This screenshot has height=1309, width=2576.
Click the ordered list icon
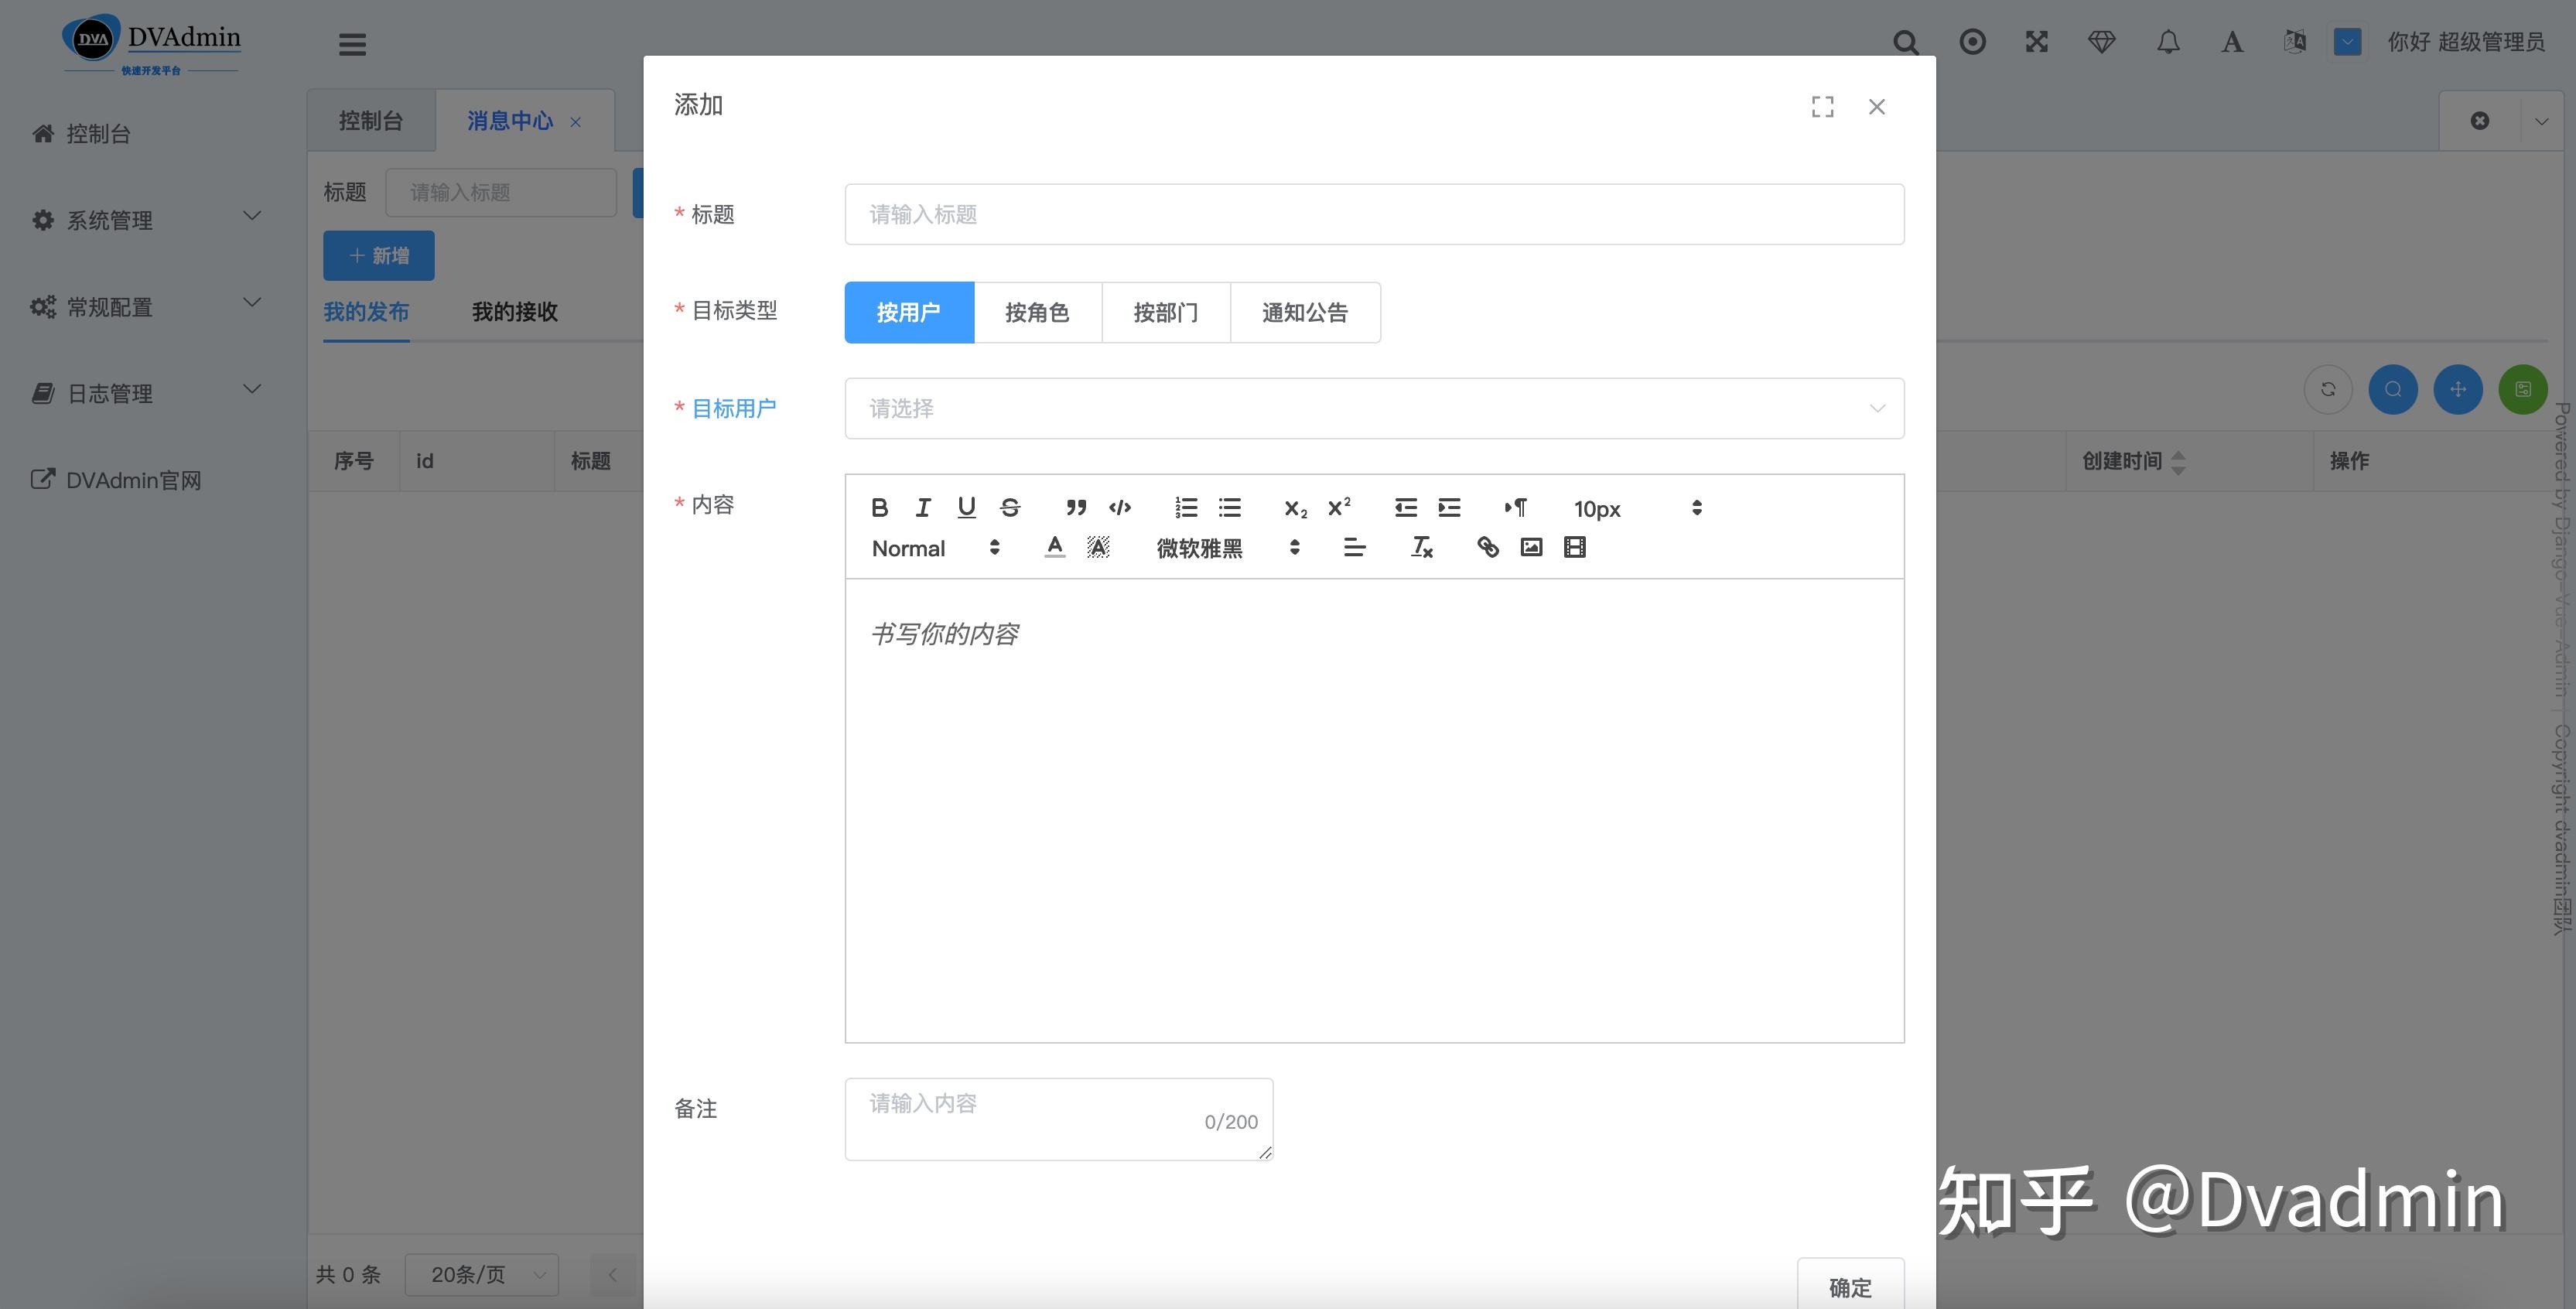tap(1186, 508)
